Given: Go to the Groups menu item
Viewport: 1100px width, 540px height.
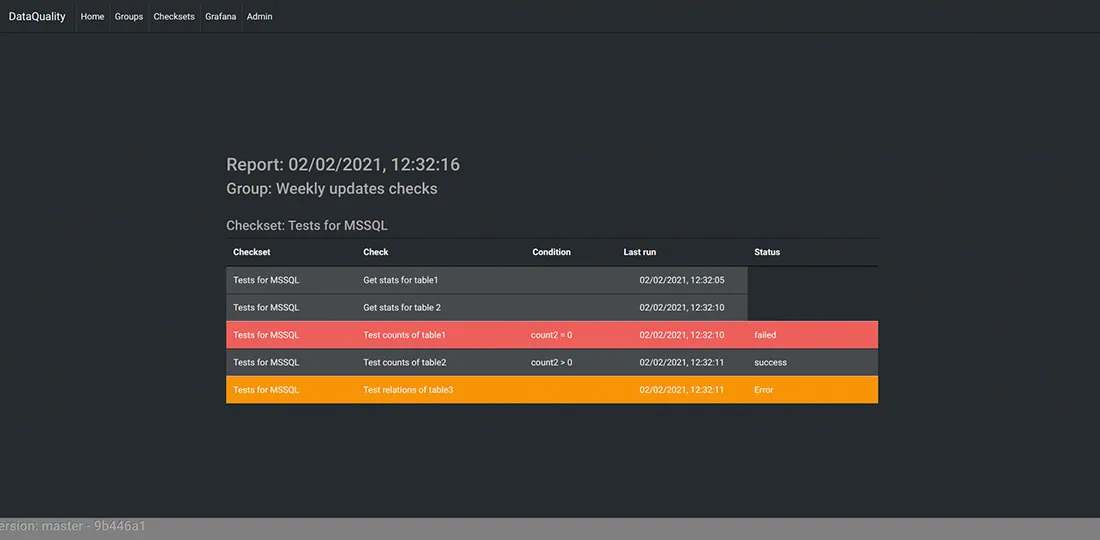Looking at the screenshot, I should tap(129, 17).
